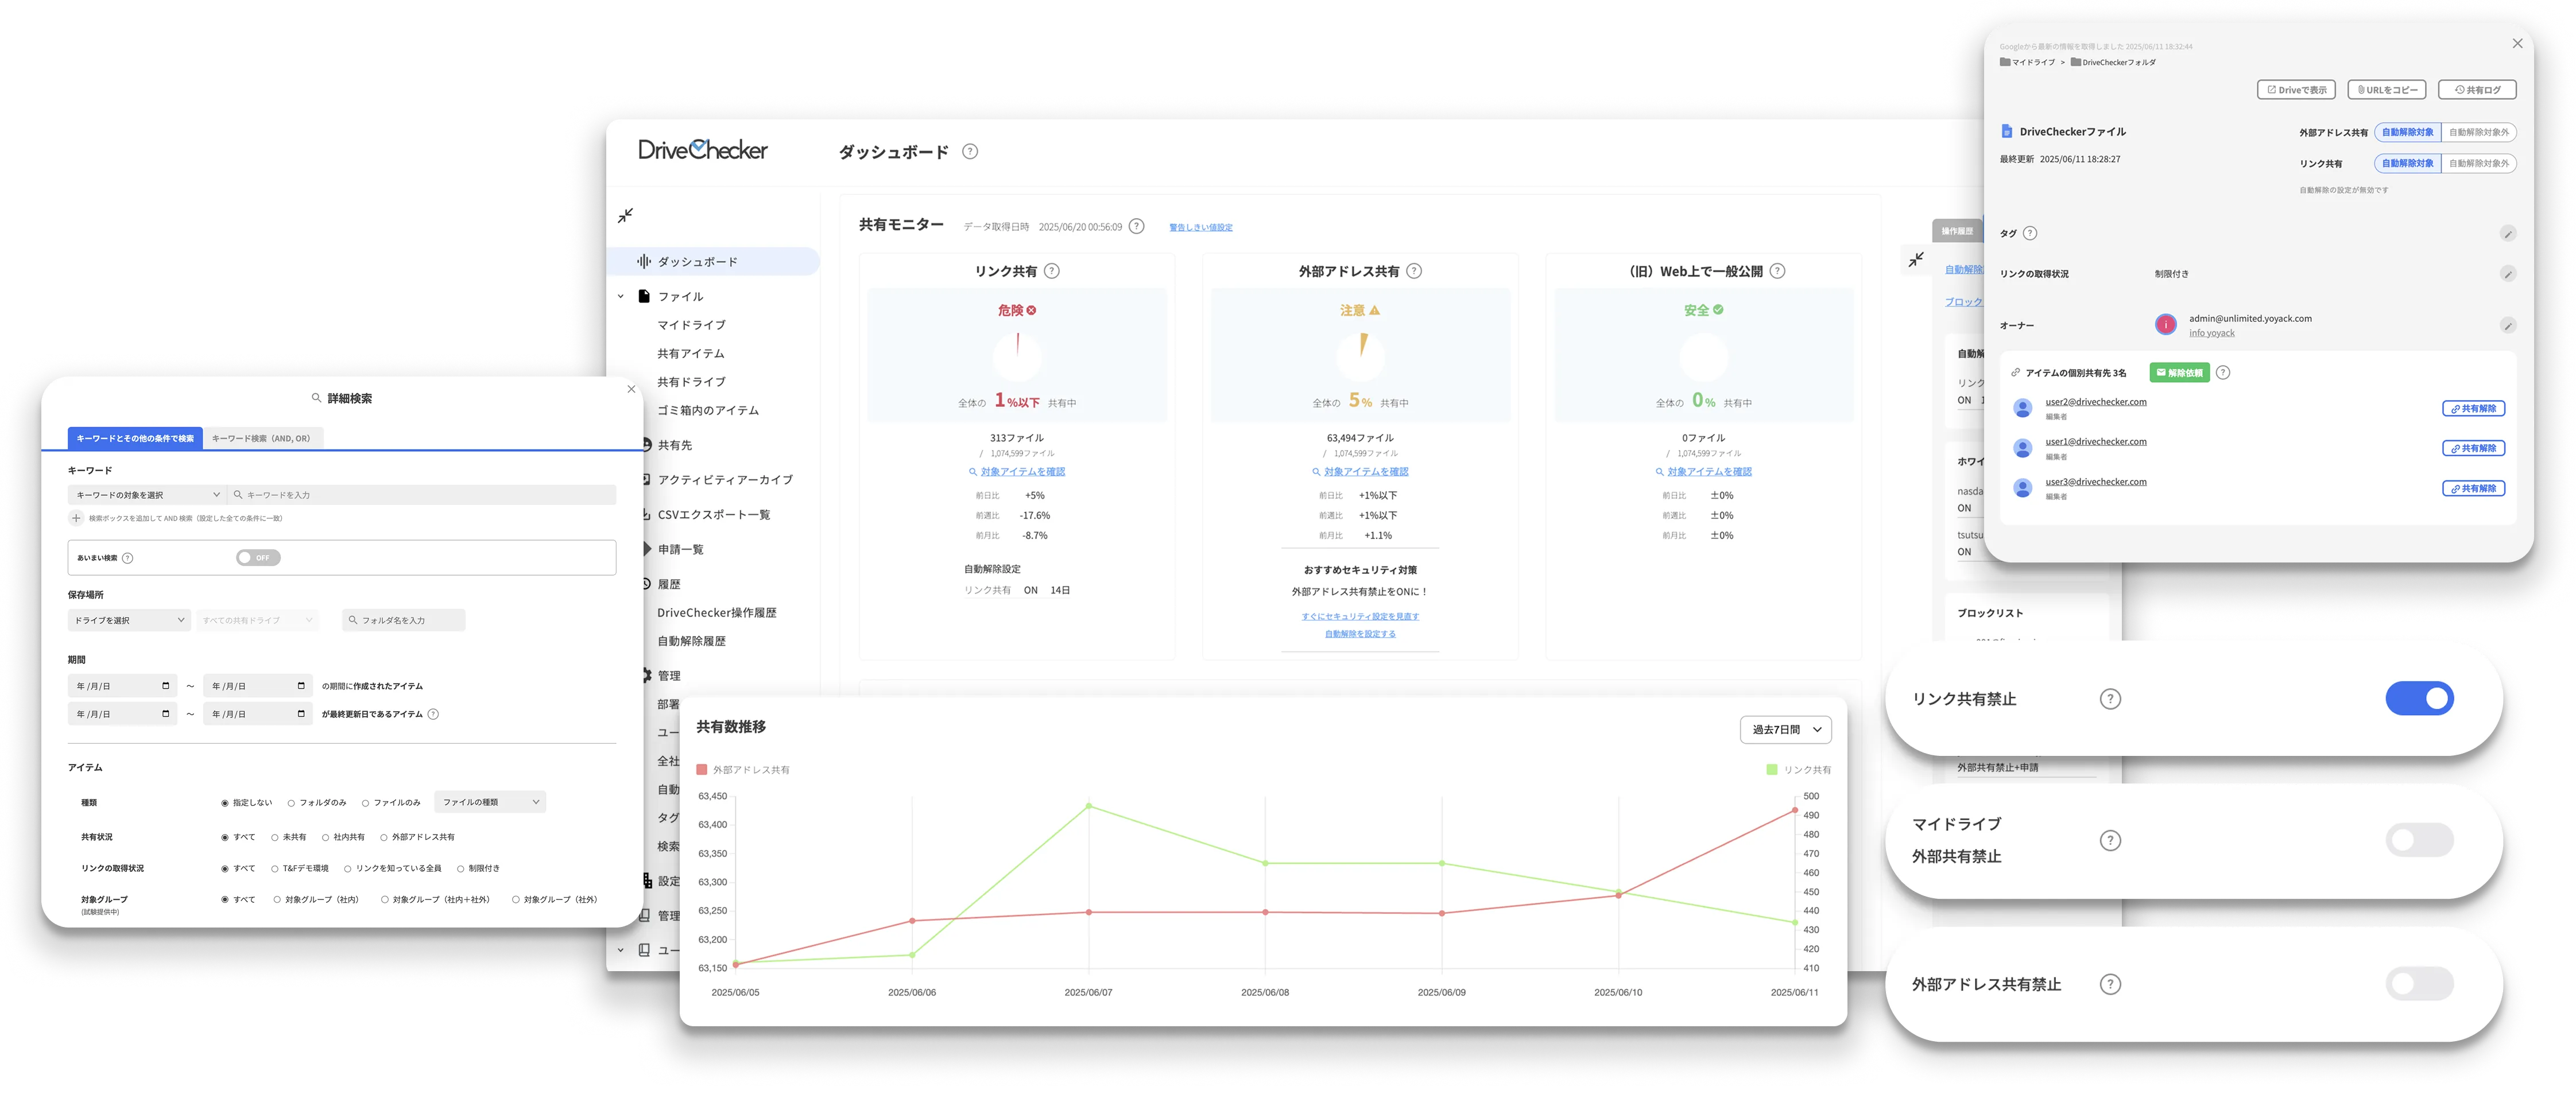Select 外部アドレス共有 radio in 共有状況

click(x=384, y=838)
